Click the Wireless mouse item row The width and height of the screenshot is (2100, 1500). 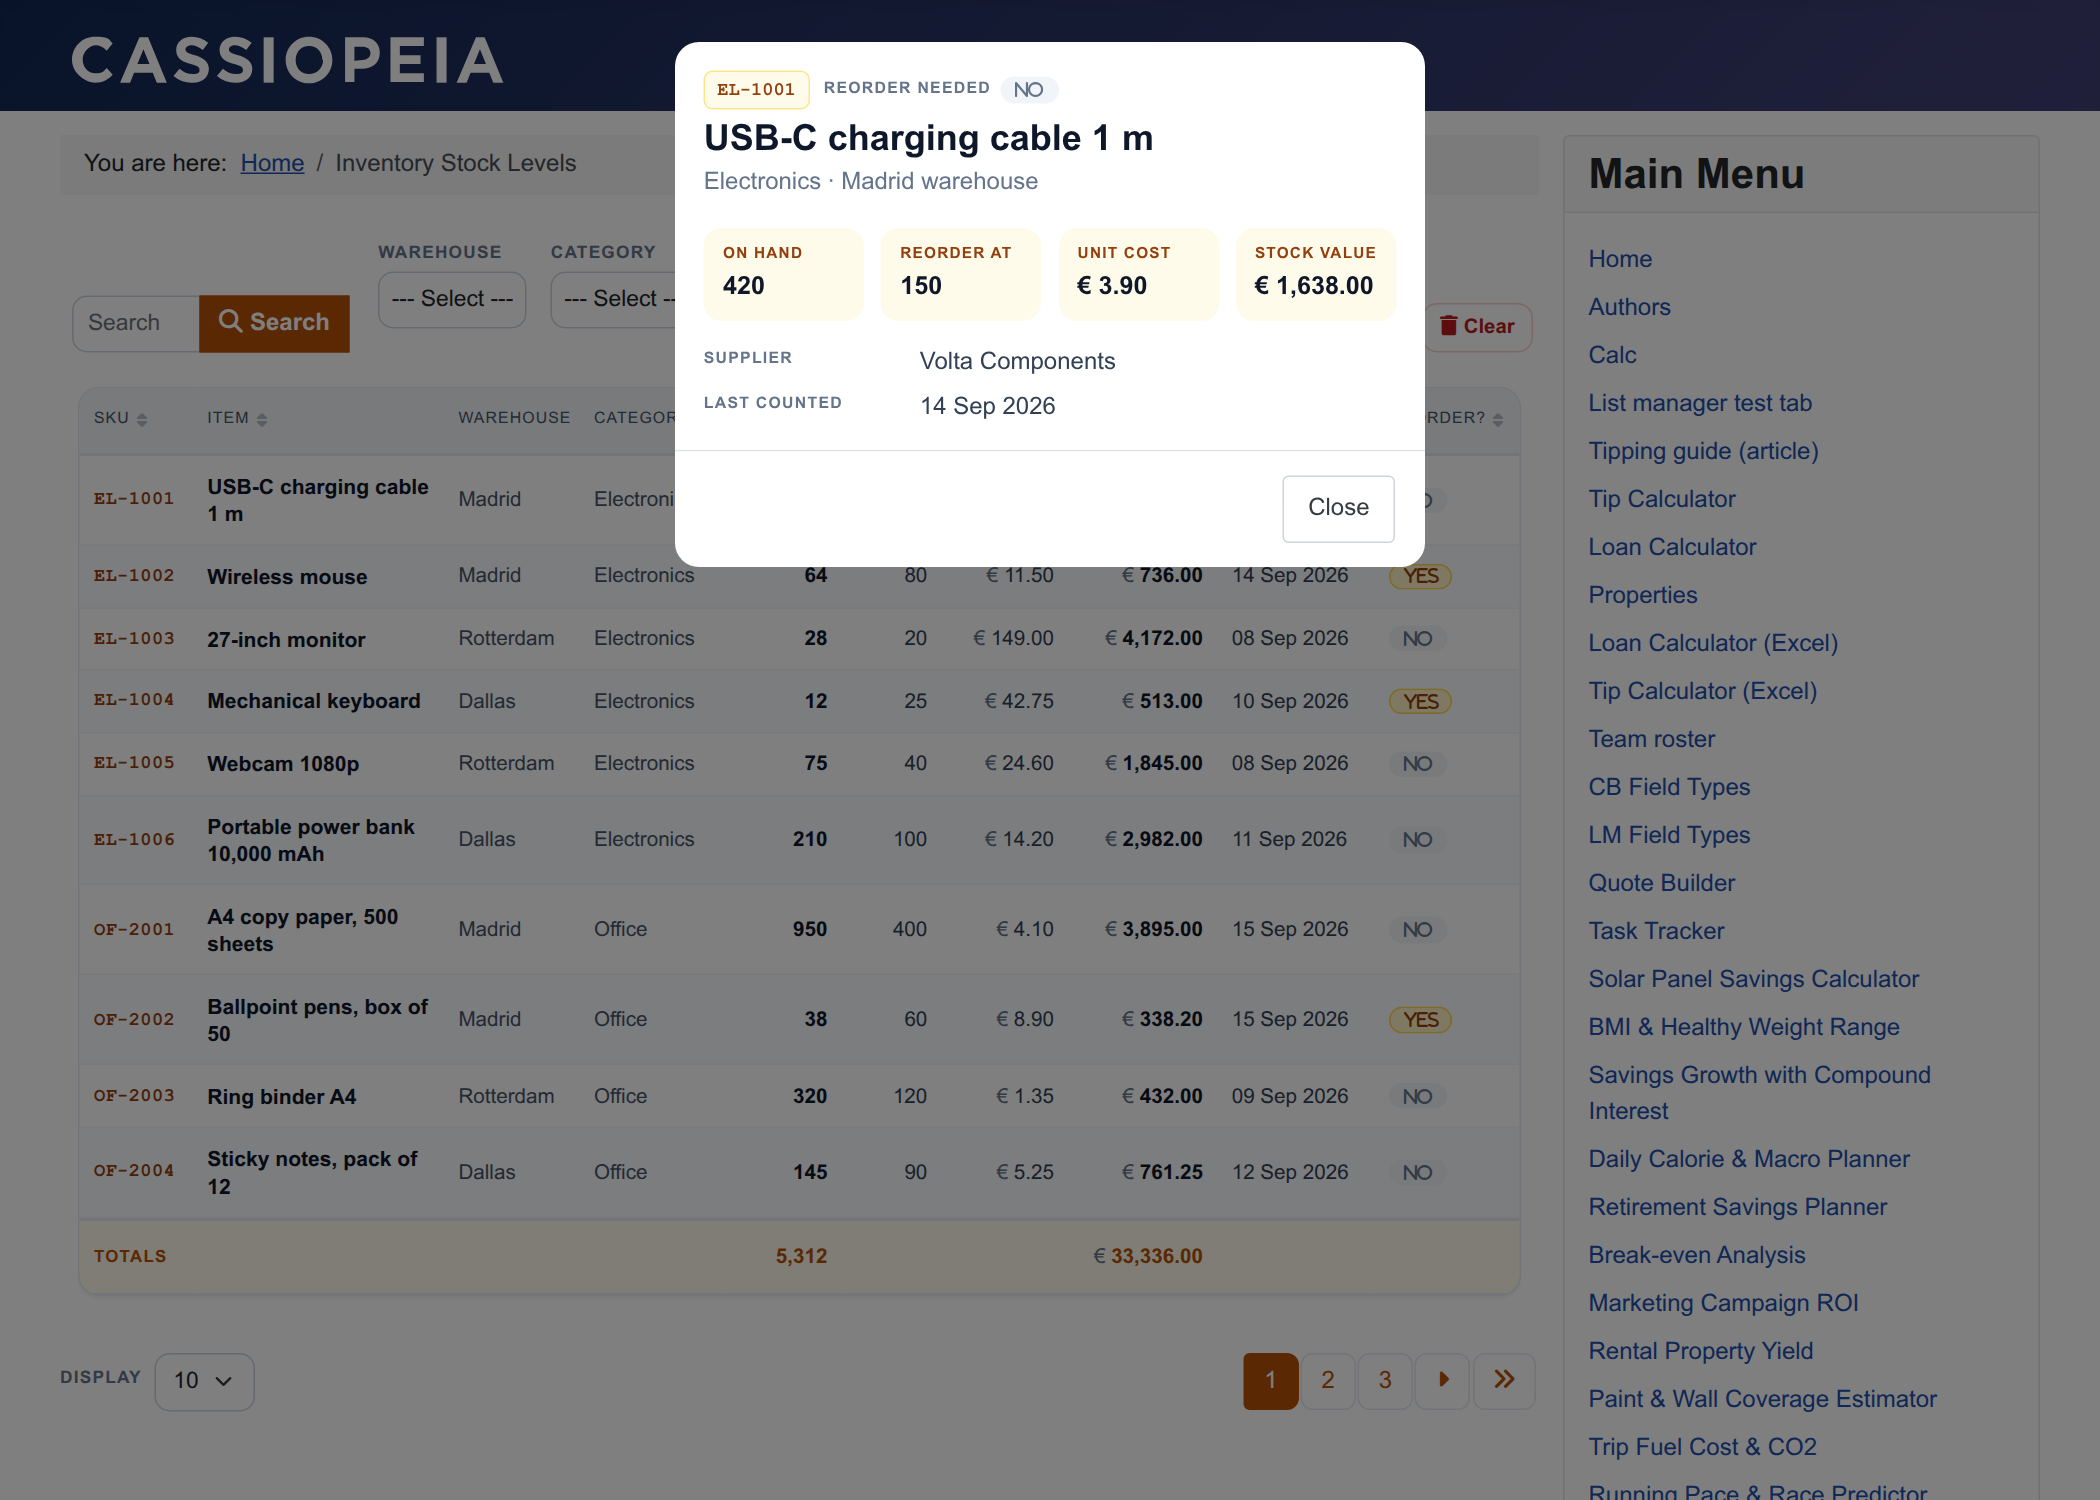(x=799, y=576)
